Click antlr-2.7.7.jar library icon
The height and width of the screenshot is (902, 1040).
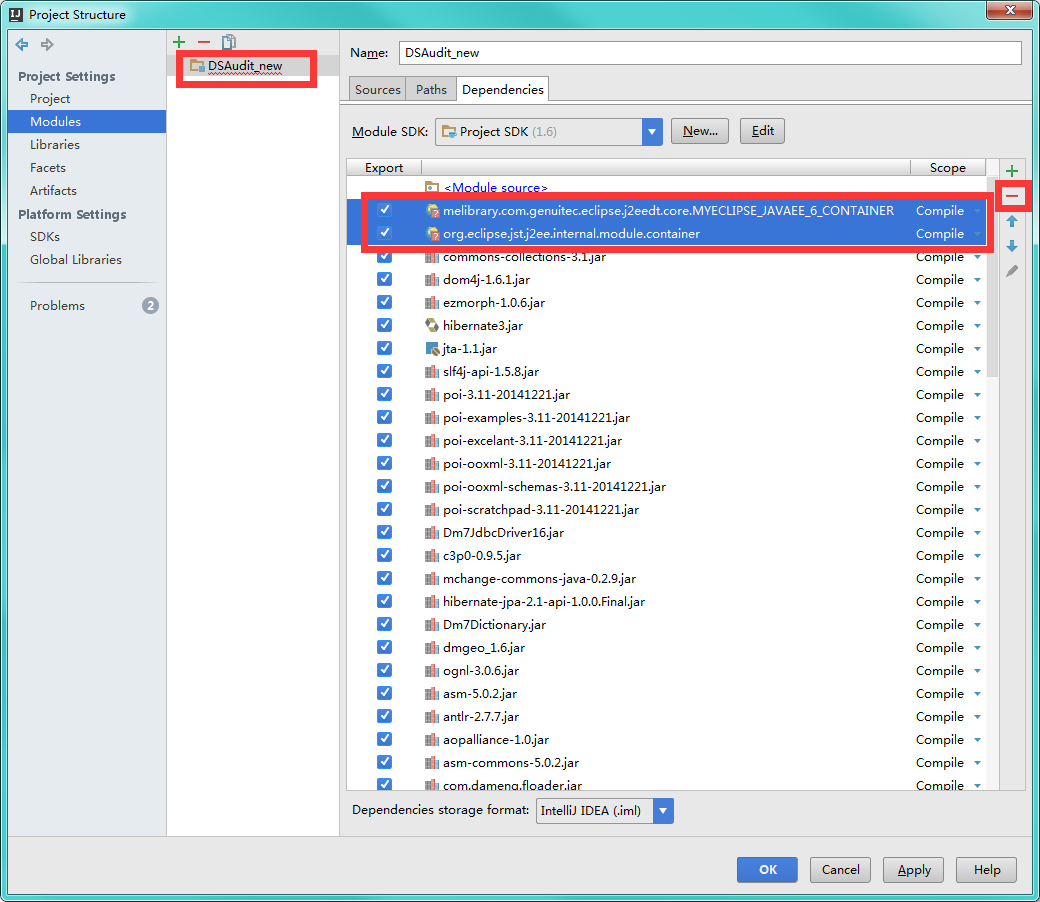[x=432, y=717]
